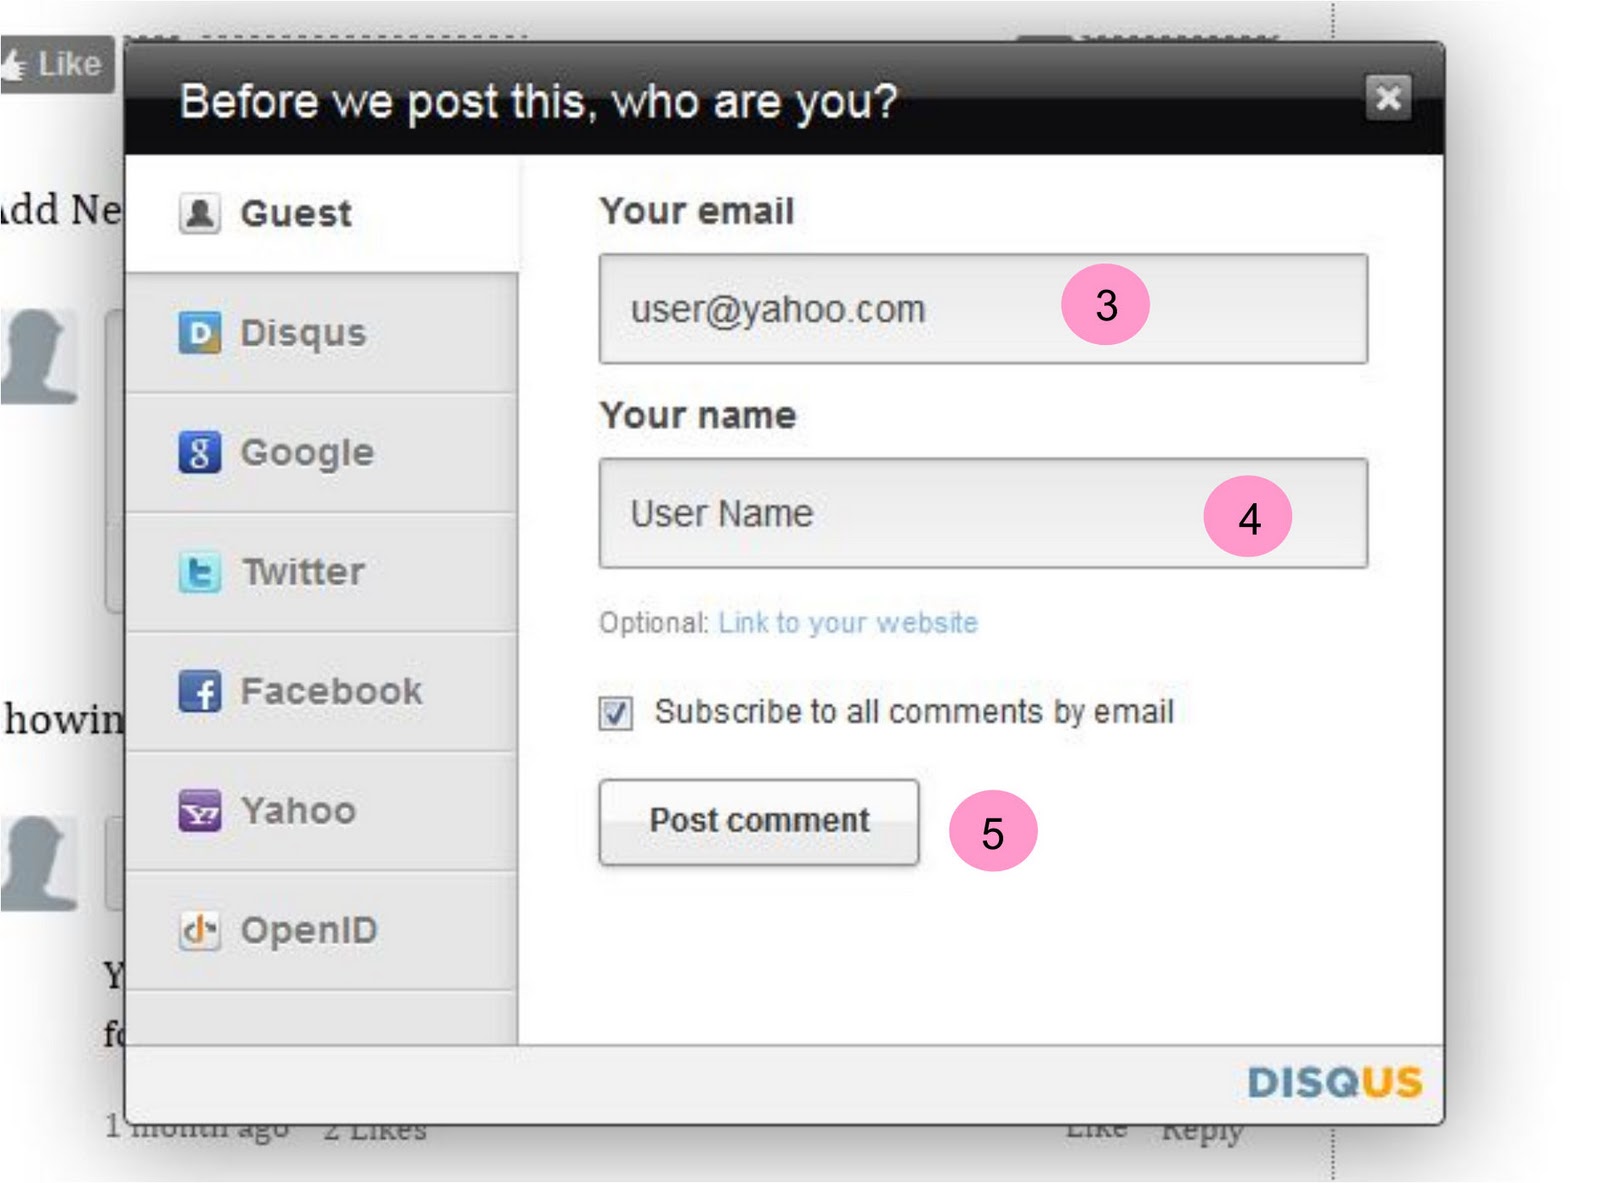This screenshot has width=1600, height=1183.
Task: Click into the Your name field
Action: 900,514
